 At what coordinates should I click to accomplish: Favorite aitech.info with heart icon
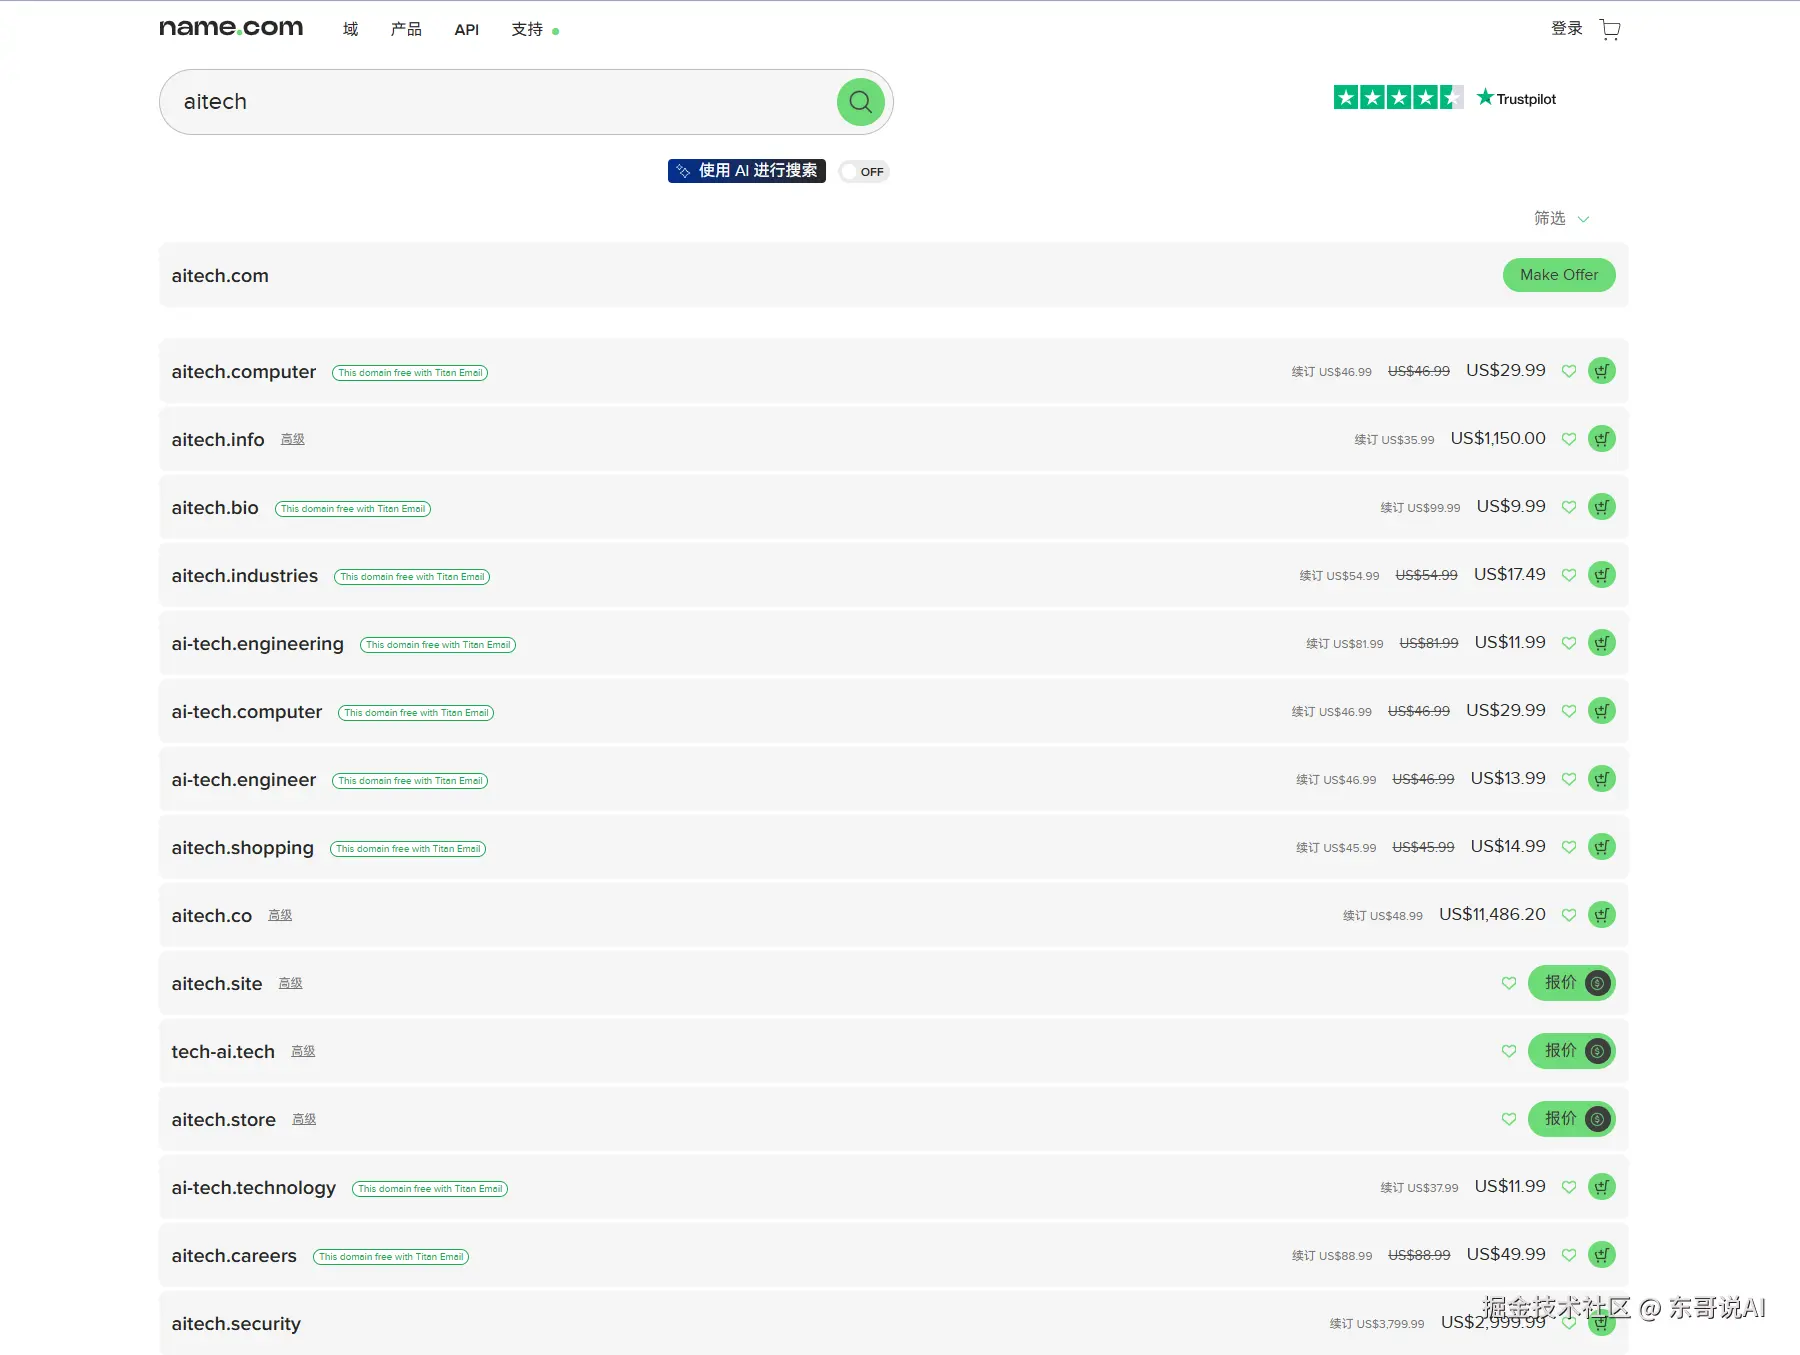tap(1569, 439)
